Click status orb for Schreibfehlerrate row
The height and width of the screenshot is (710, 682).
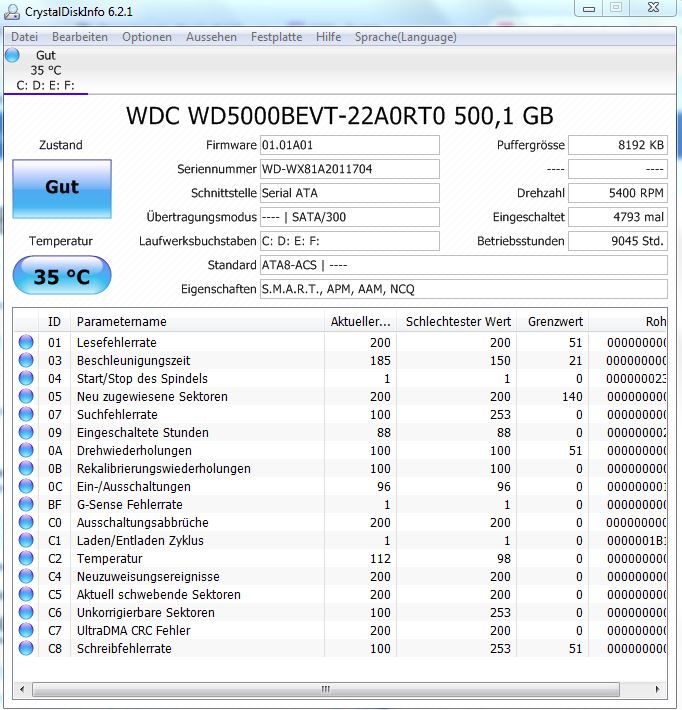coord(26,648)
